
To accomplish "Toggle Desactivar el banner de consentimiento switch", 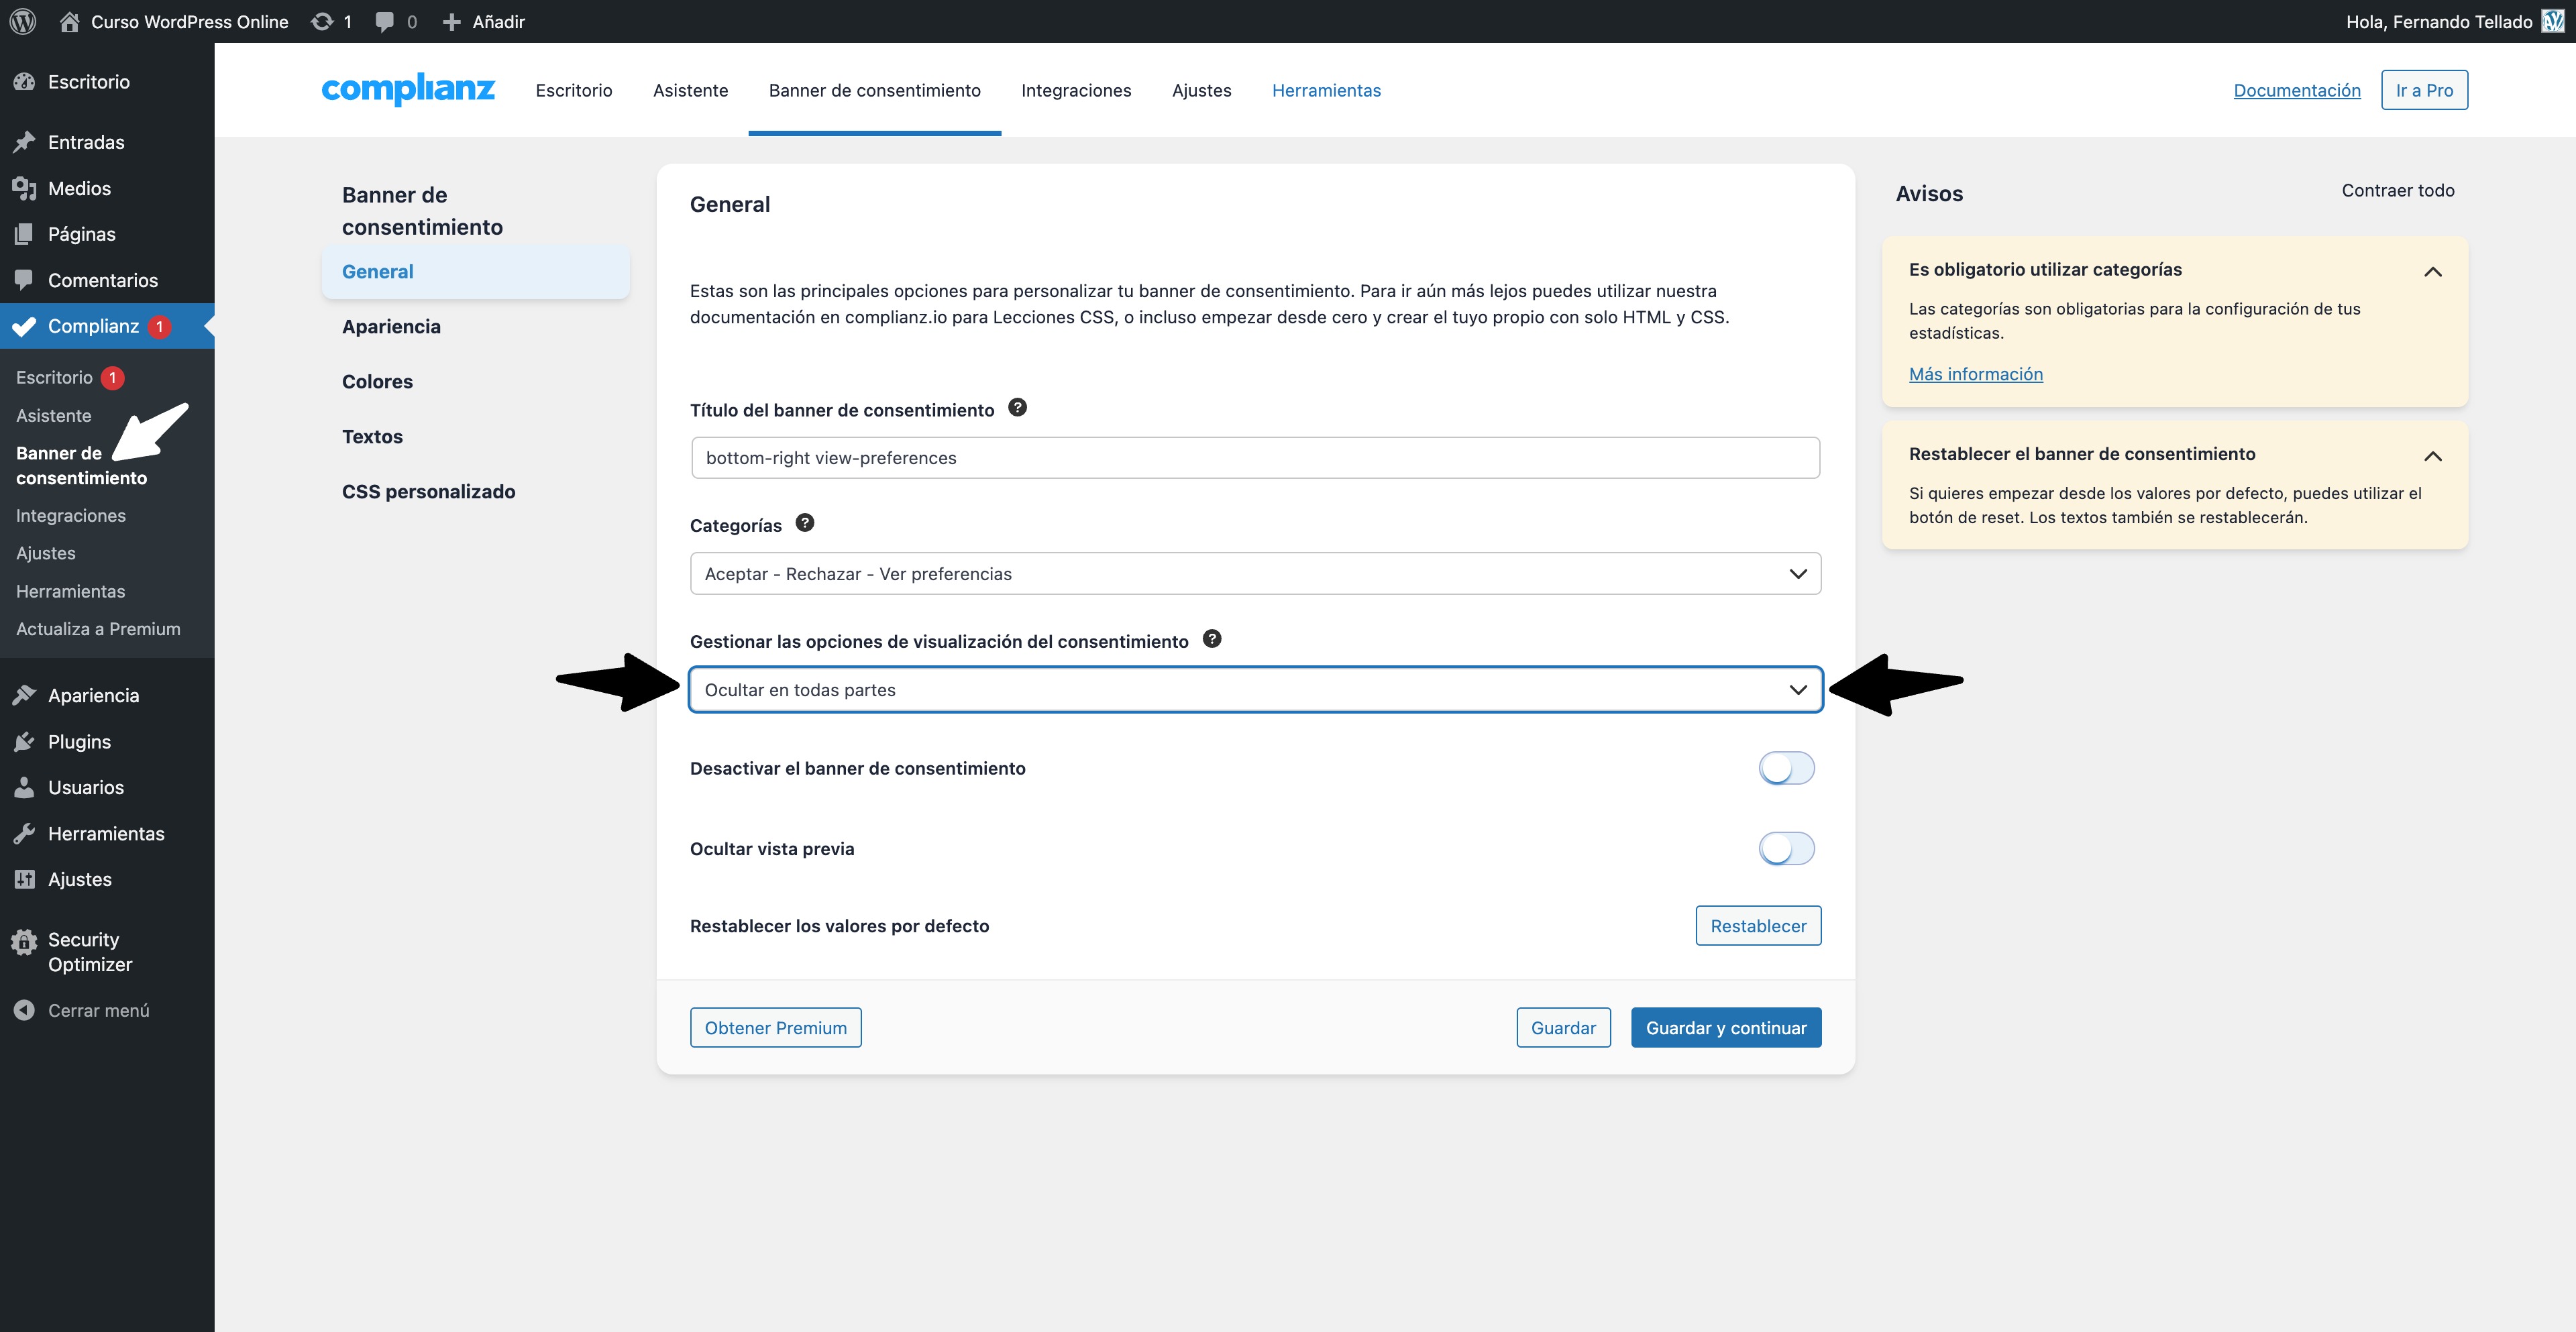I will (x=1786, y=768).
